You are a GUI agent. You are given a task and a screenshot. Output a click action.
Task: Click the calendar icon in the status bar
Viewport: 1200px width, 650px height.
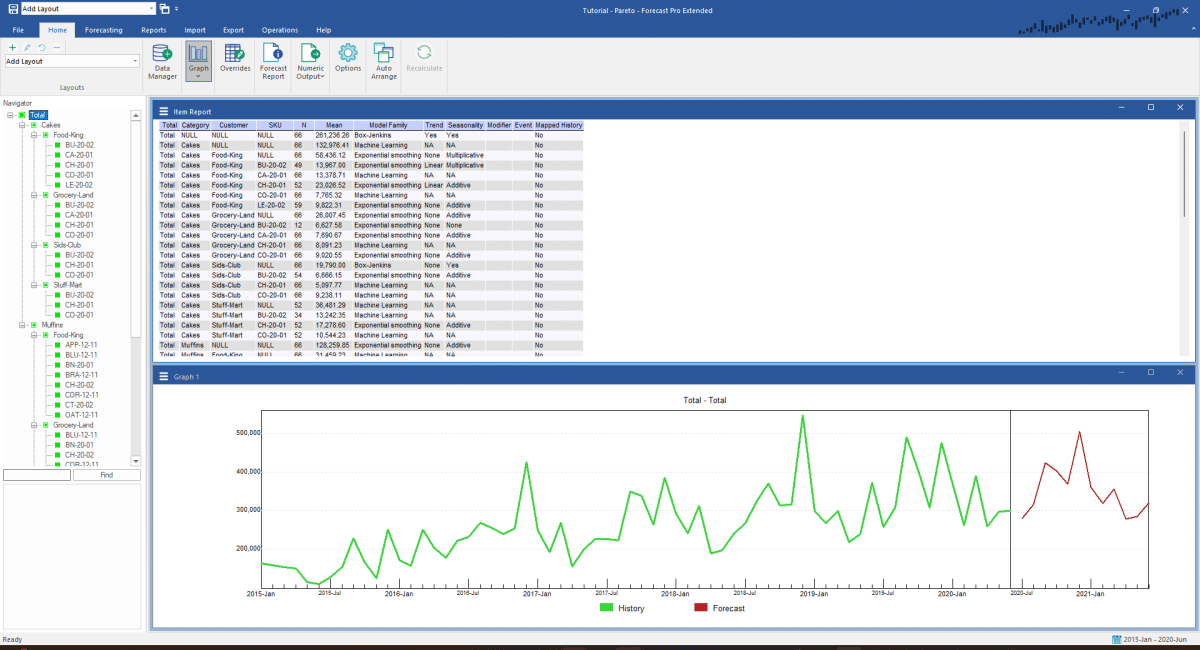(1117, 638)
